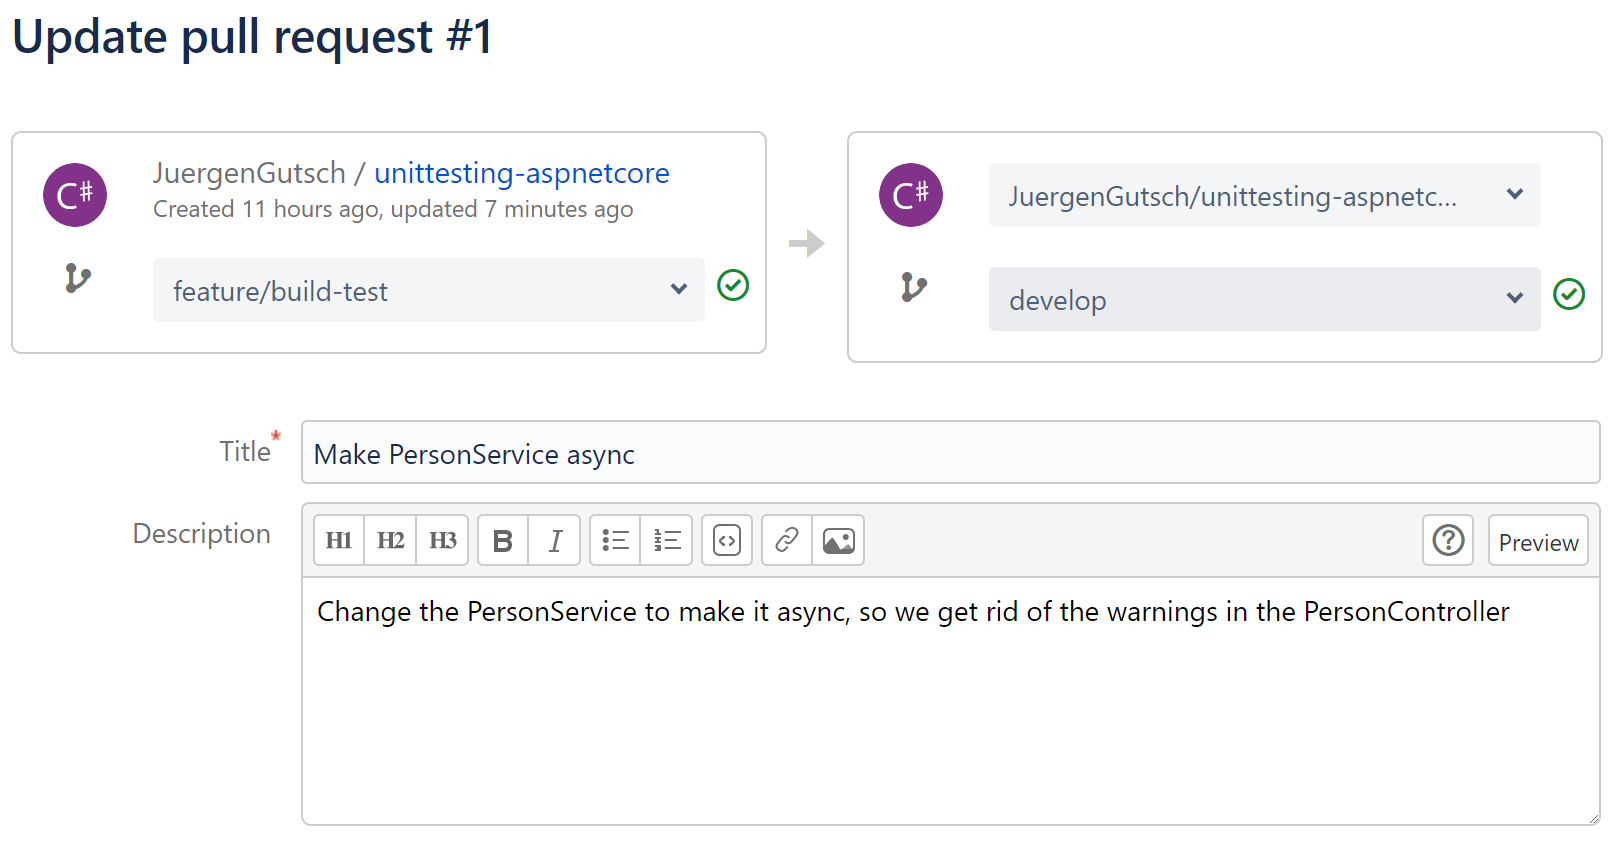Click the Title input field

coord(950,454)
